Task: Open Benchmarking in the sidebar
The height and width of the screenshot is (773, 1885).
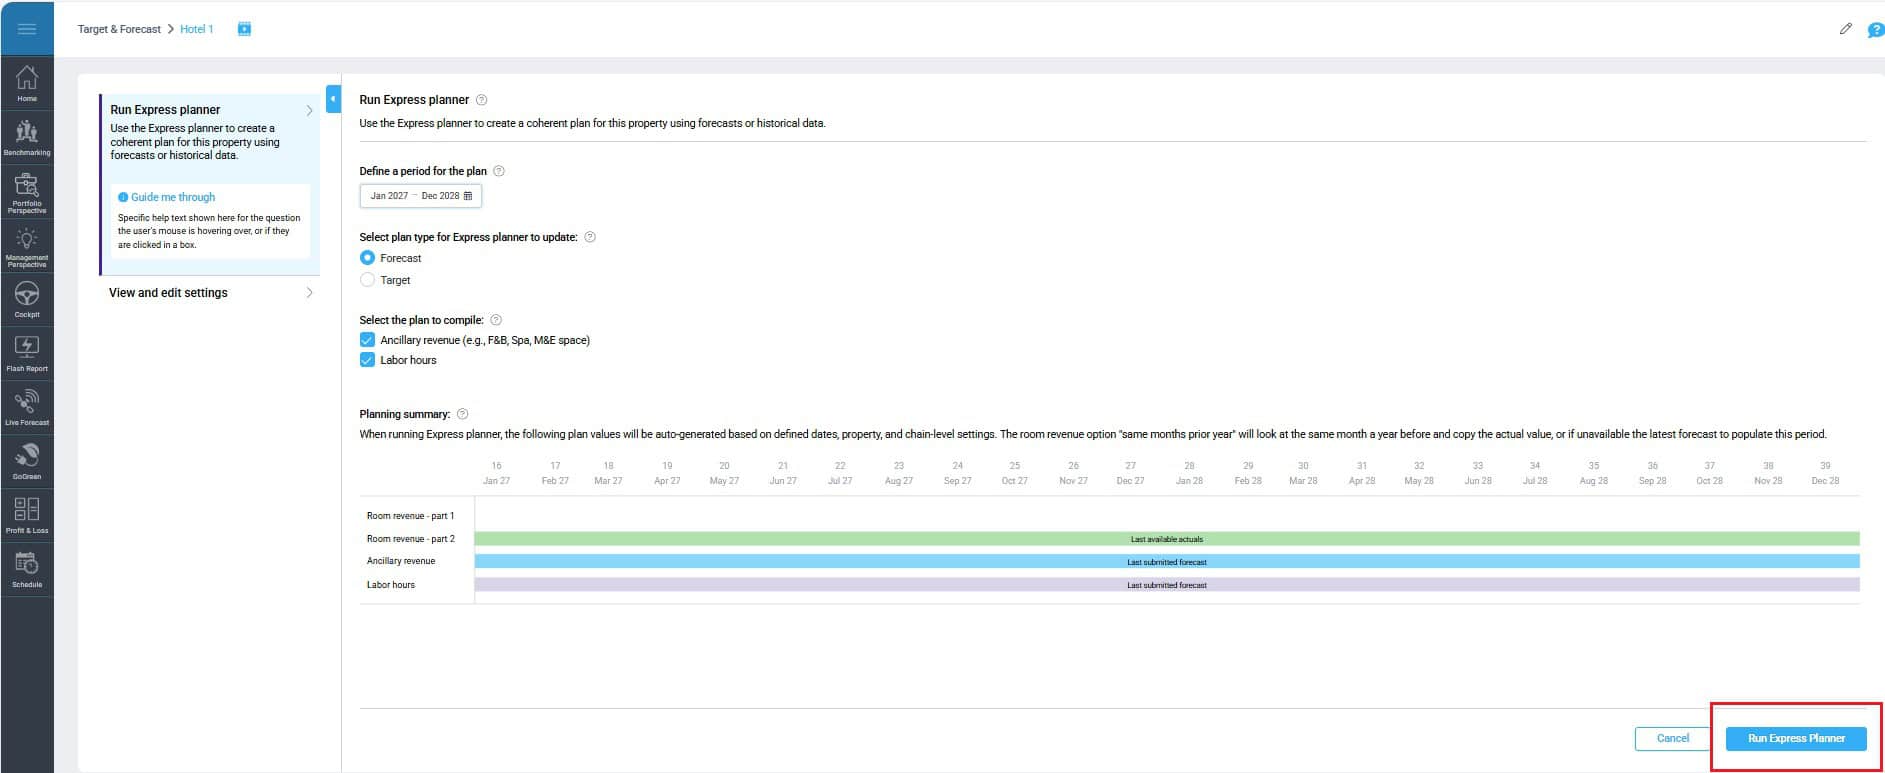Action: point(27,137)
